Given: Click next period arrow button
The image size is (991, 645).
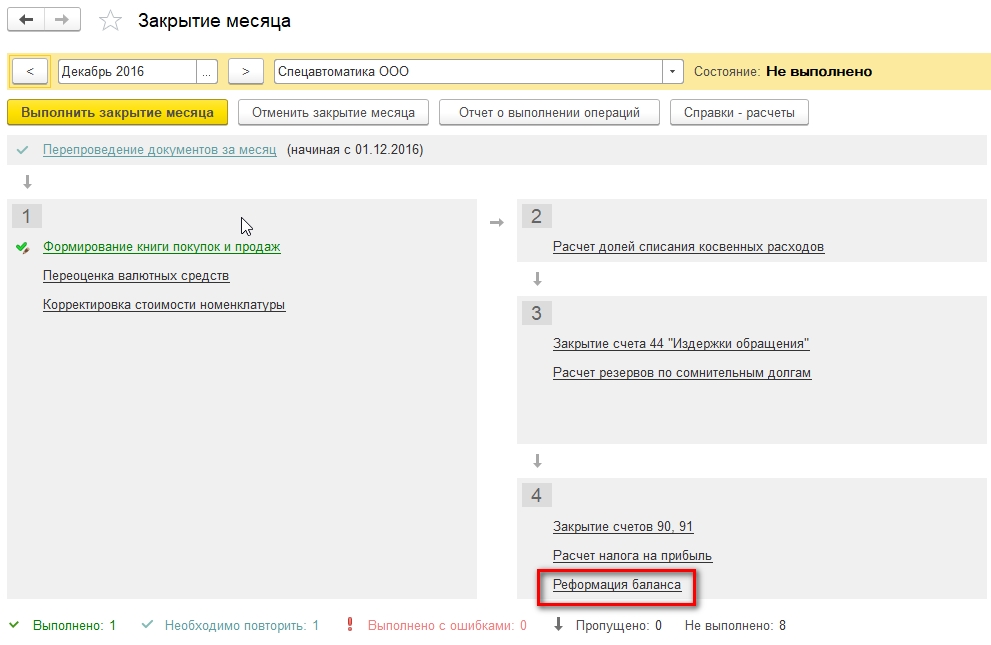Looking at the screenshot, I should pyautogui.click(x=245, y=70).
